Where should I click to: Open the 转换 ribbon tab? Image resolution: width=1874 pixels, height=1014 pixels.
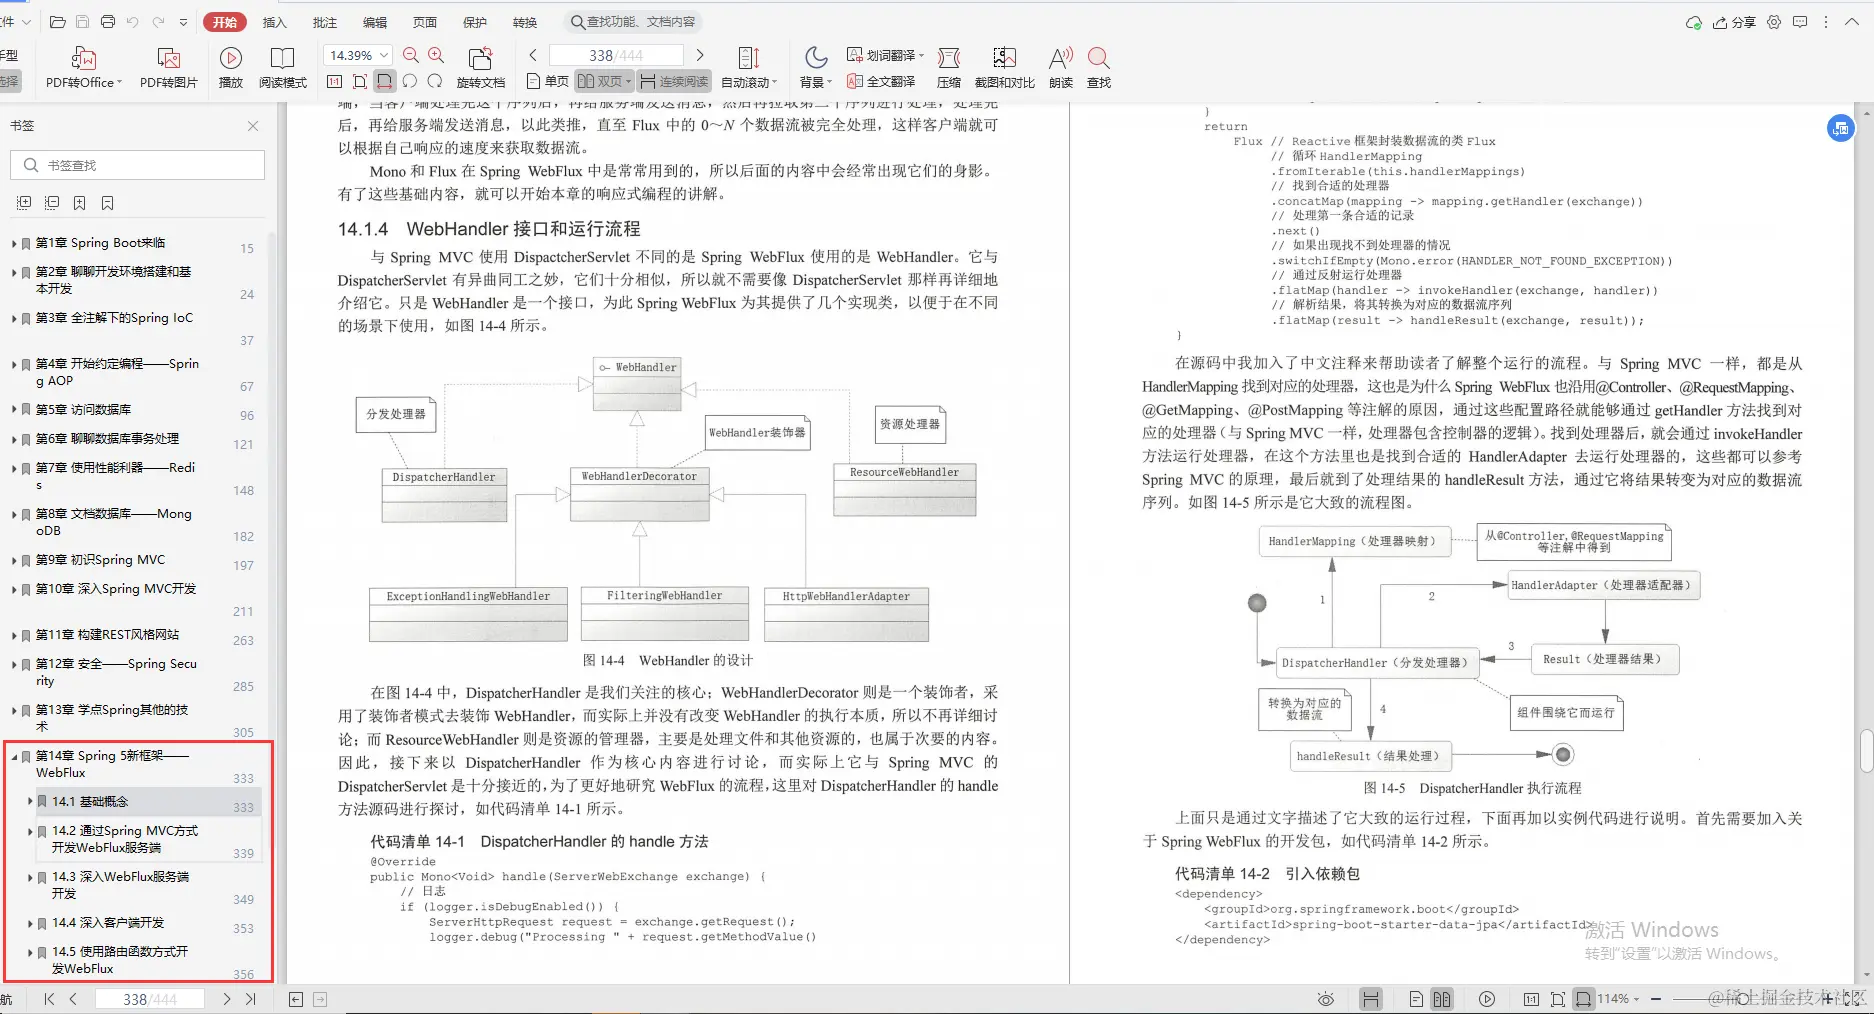coord(525,21)
